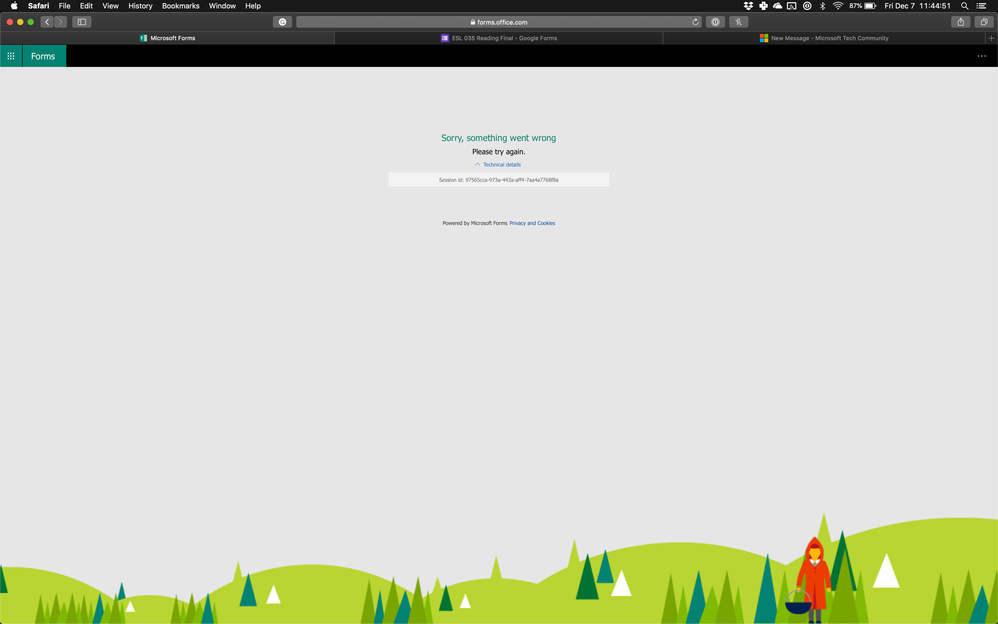Click the Forms logo in the header
Screen dimensions: 998x624
click(42, 56)
